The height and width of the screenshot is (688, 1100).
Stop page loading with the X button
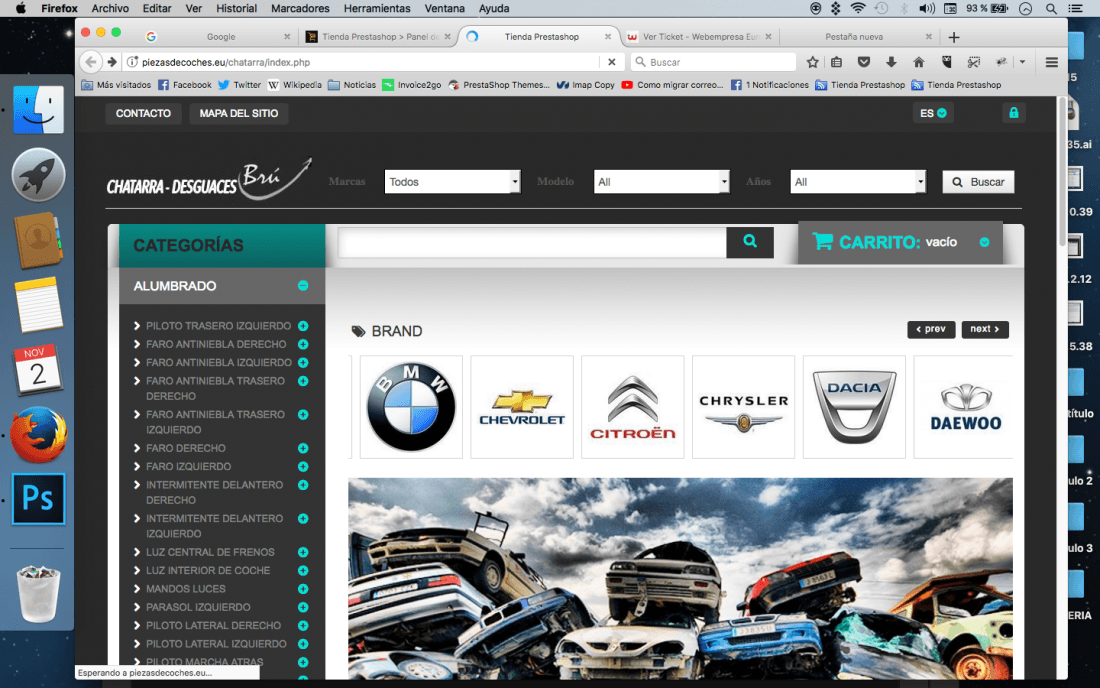(x=612, y=62)
